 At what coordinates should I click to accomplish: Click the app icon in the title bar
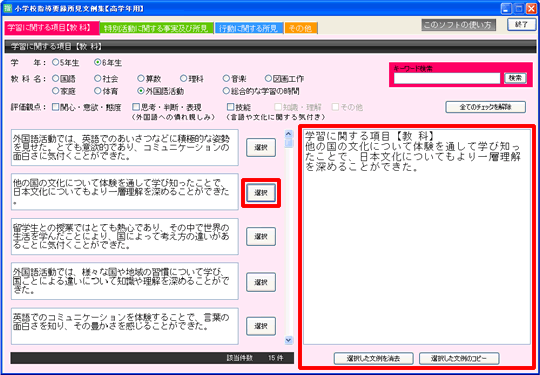[x=8, y=9]
